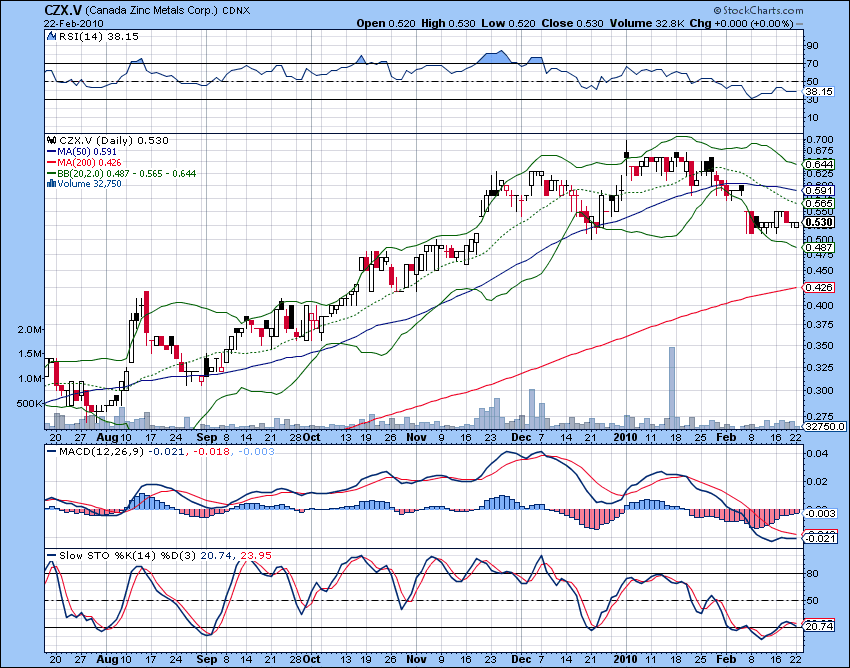
Task: Click the 2010 label on price panel date axis
Action: pyautogui.click(x=626, y=438)
